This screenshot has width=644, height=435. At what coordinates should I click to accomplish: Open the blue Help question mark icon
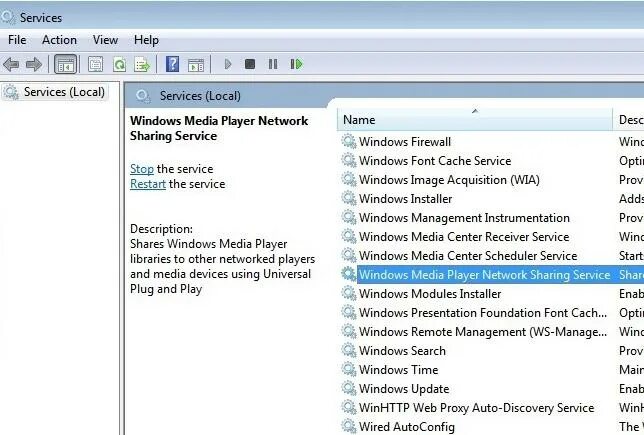[x=172, y=64]
